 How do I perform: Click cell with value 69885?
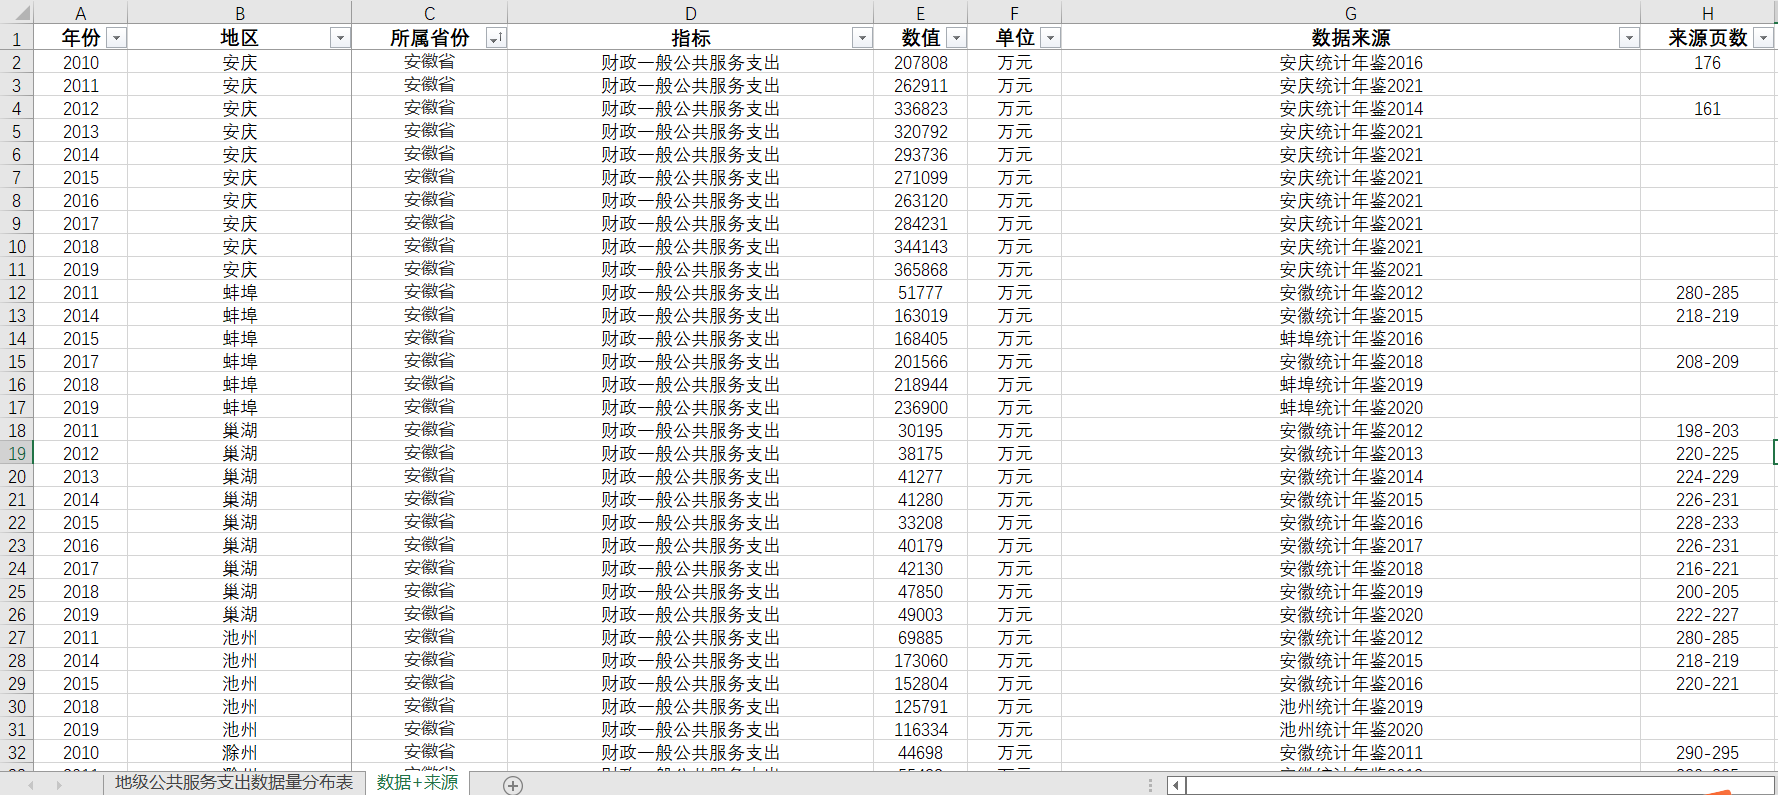[921, 638]
